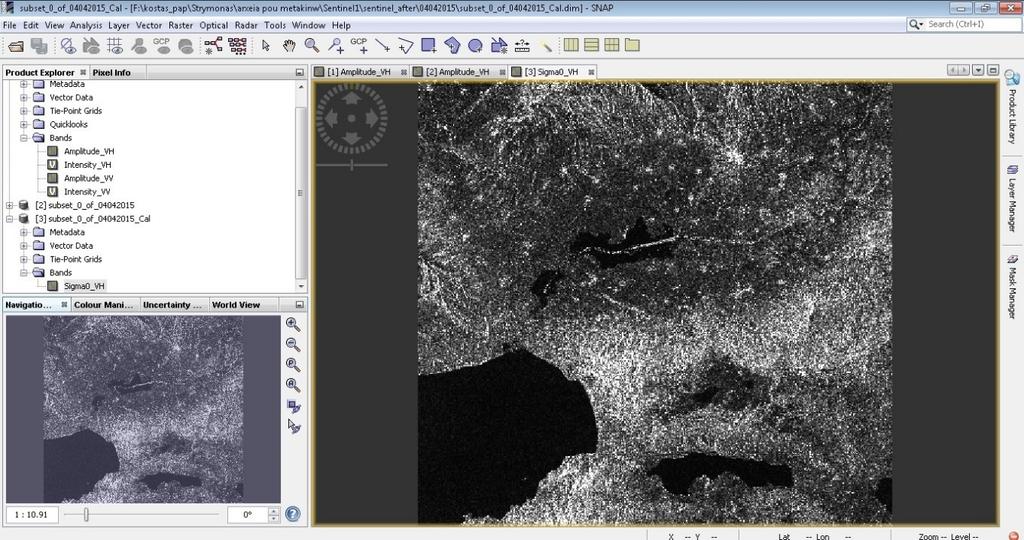The image size is (1024, 540).
Task: Expand the Quicklooks folder node
Action: click(x=24, y=124)
